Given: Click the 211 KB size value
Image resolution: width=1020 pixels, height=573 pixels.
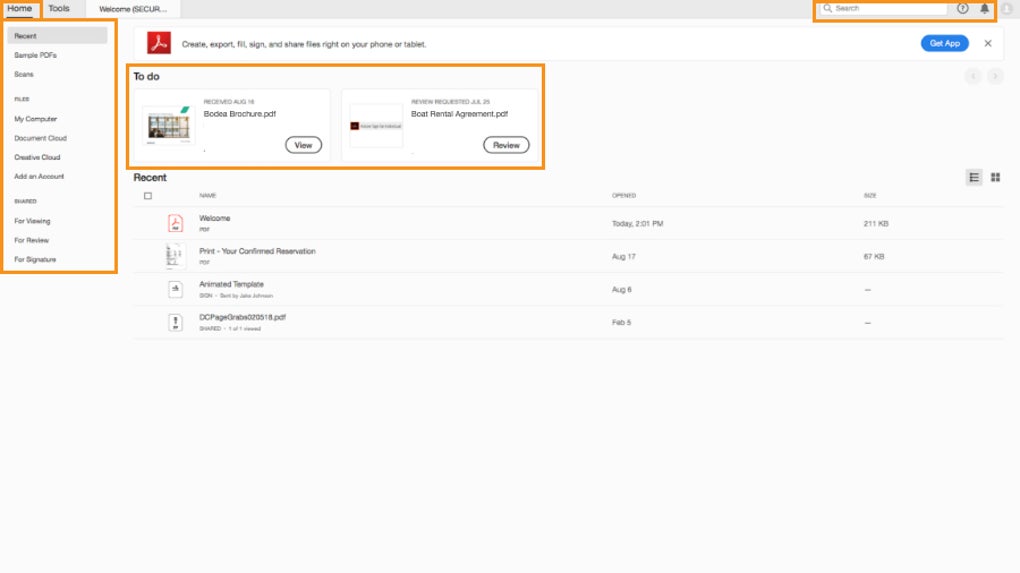Looking at the screenshot, I should point(876,224).
